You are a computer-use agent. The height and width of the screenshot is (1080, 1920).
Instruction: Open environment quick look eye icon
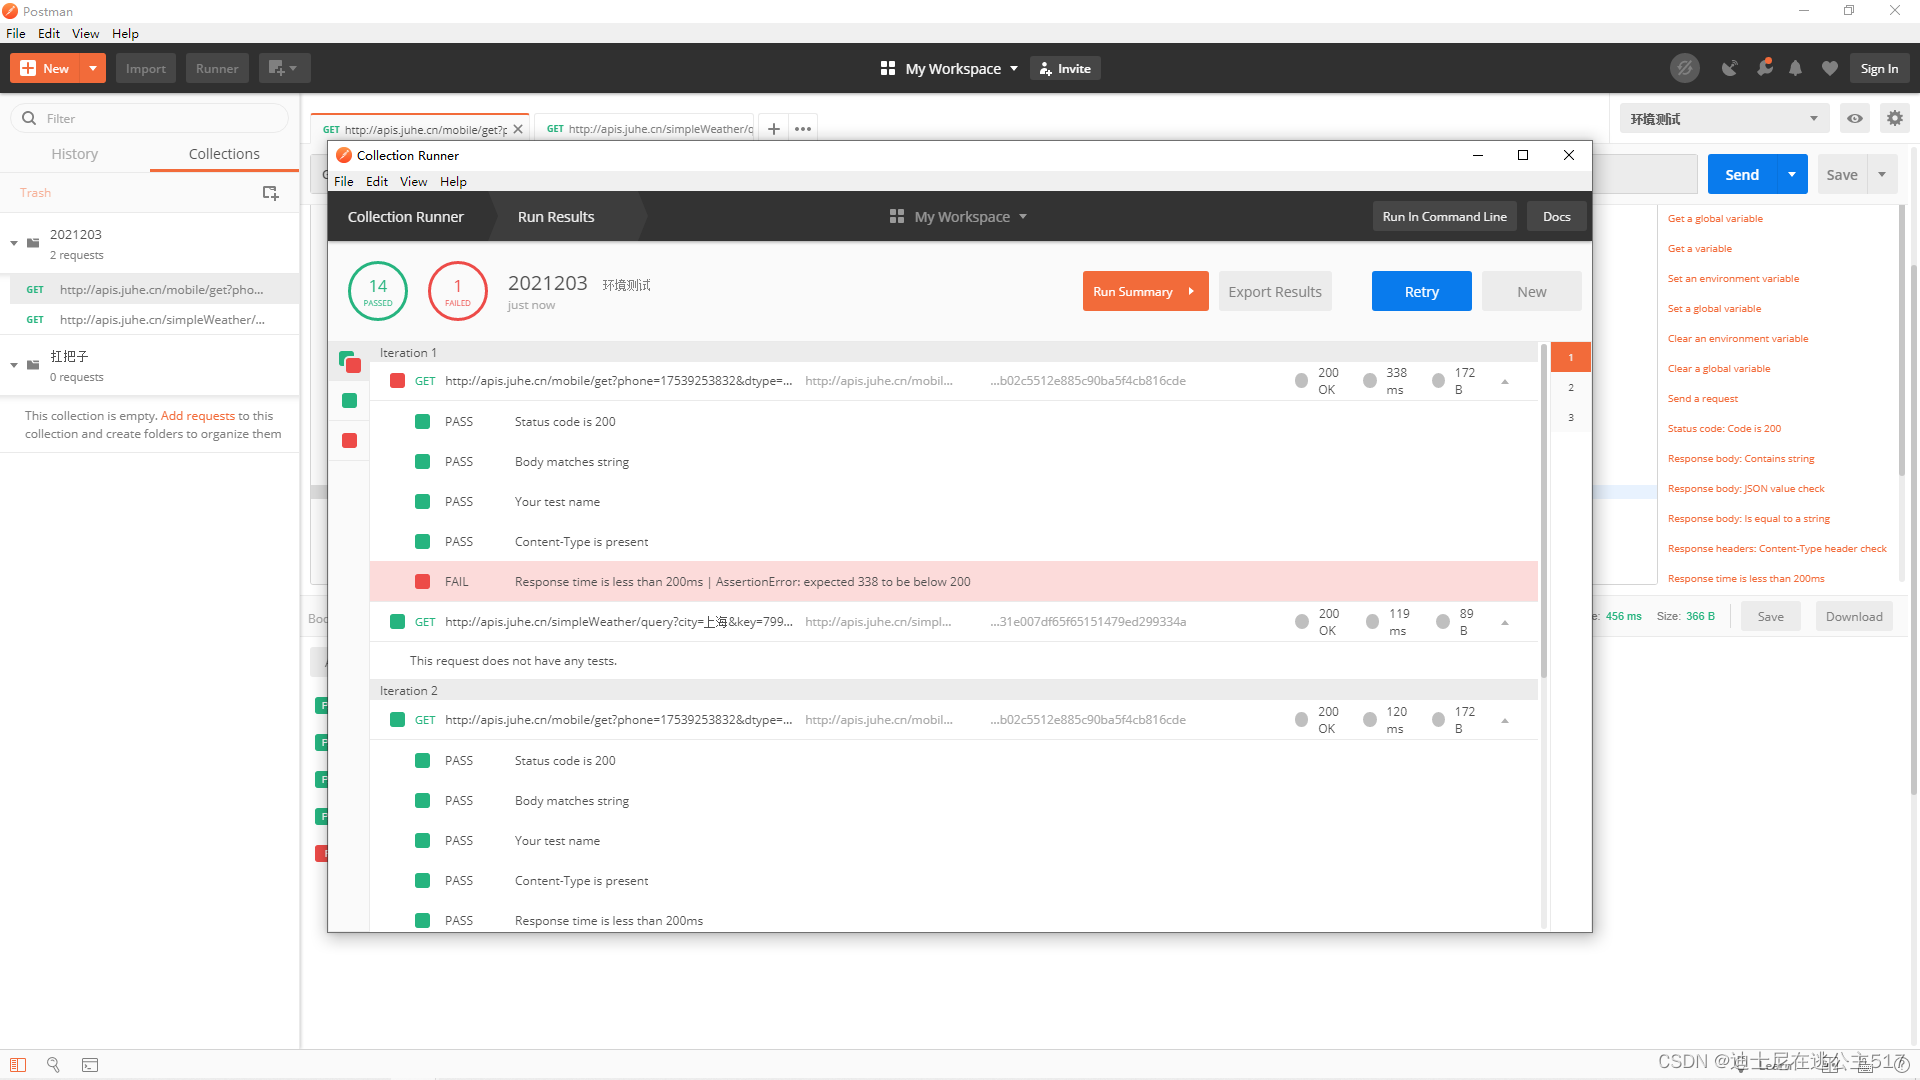[1855, 119]
